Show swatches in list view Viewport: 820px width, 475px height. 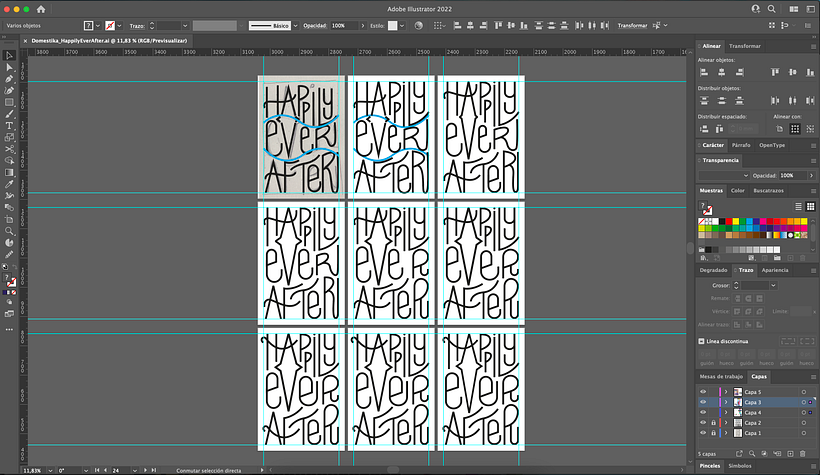coord(798,207)
